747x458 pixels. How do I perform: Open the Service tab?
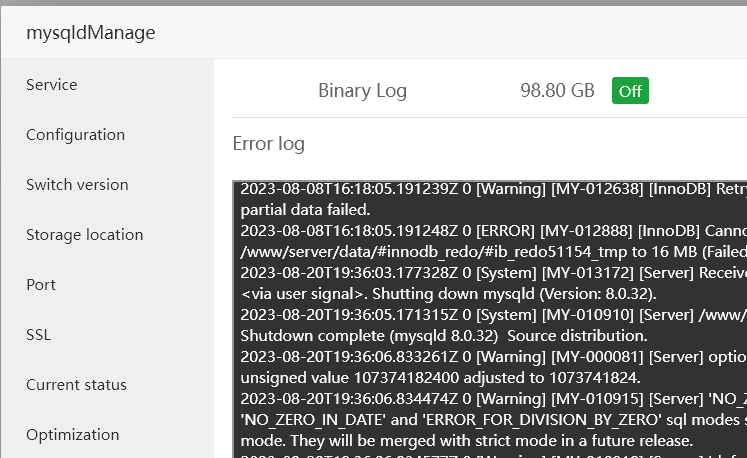pyautogui.click(x=52, y=85)
